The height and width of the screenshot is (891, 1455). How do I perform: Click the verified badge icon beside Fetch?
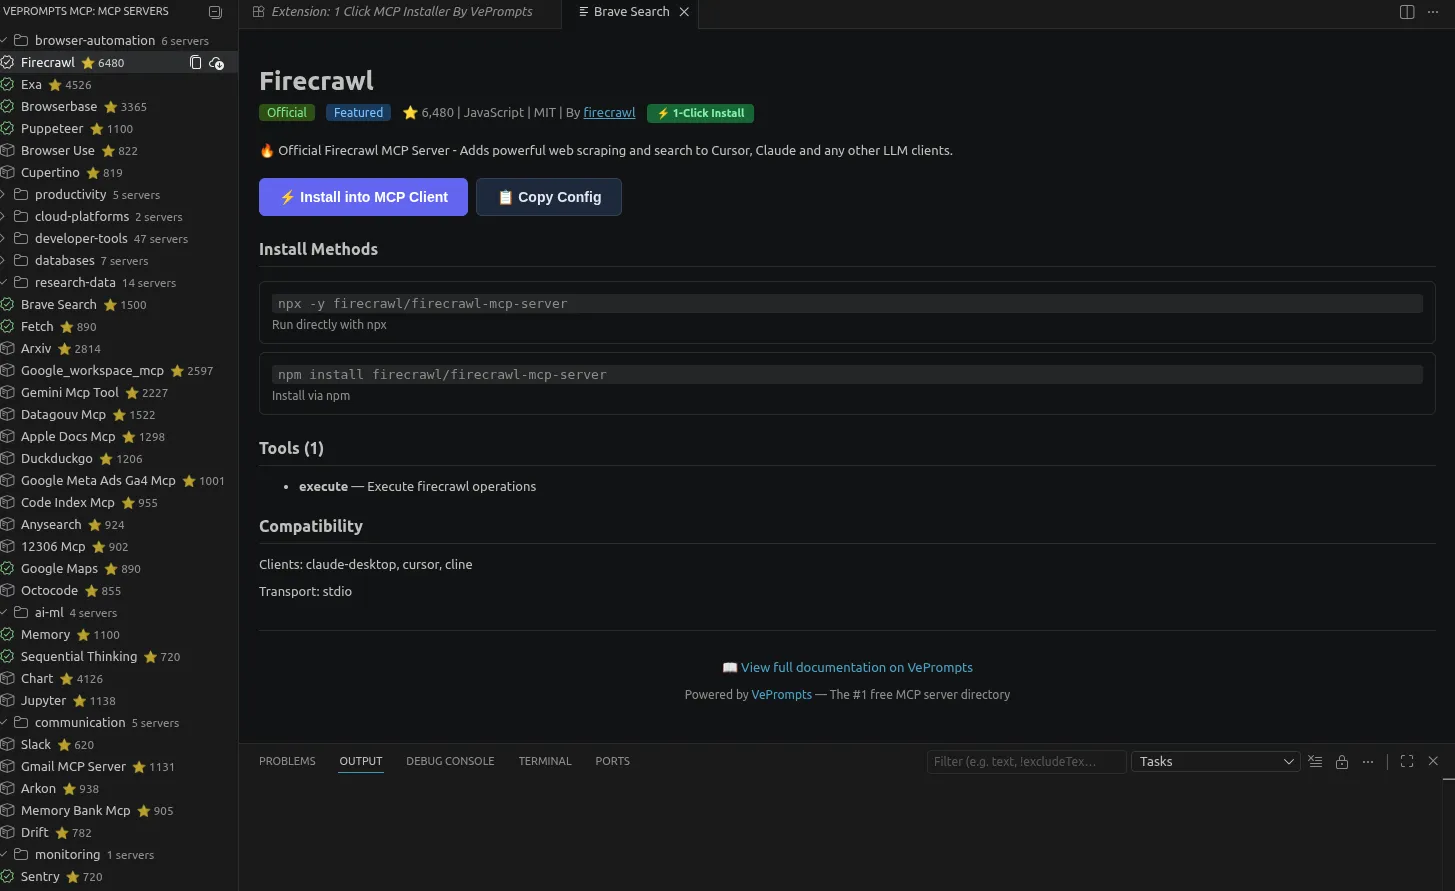(x=7, y=327)
